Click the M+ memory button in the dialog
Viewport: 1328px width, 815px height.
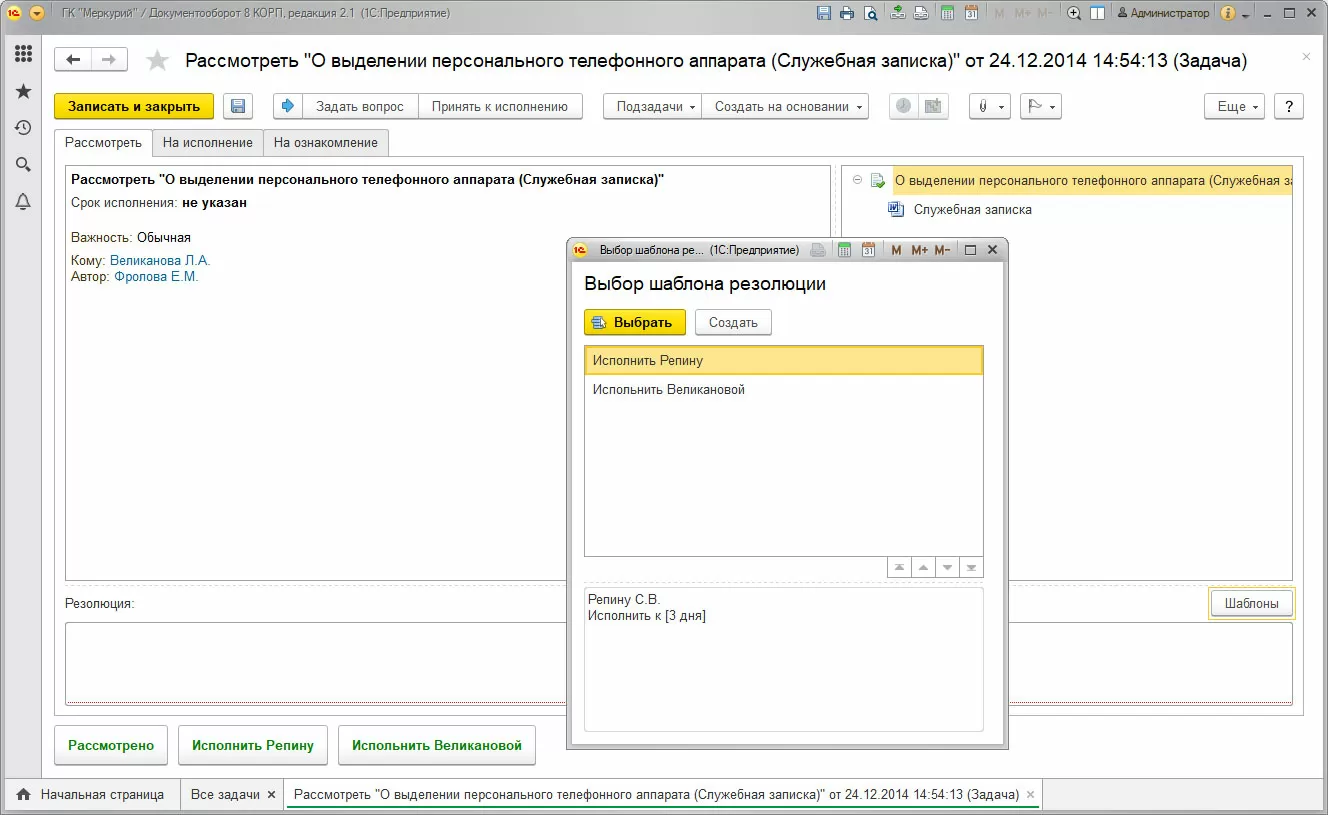[919, 249]
